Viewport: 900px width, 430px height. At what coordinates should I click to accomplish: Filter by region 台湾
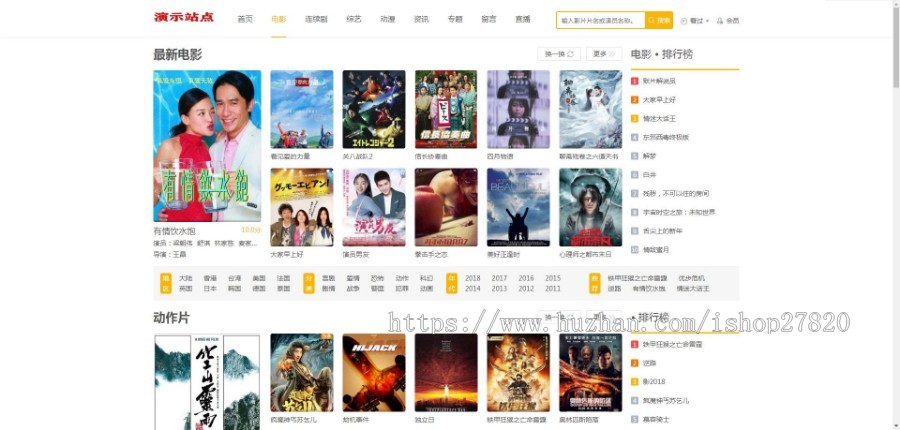coord(234,278)
